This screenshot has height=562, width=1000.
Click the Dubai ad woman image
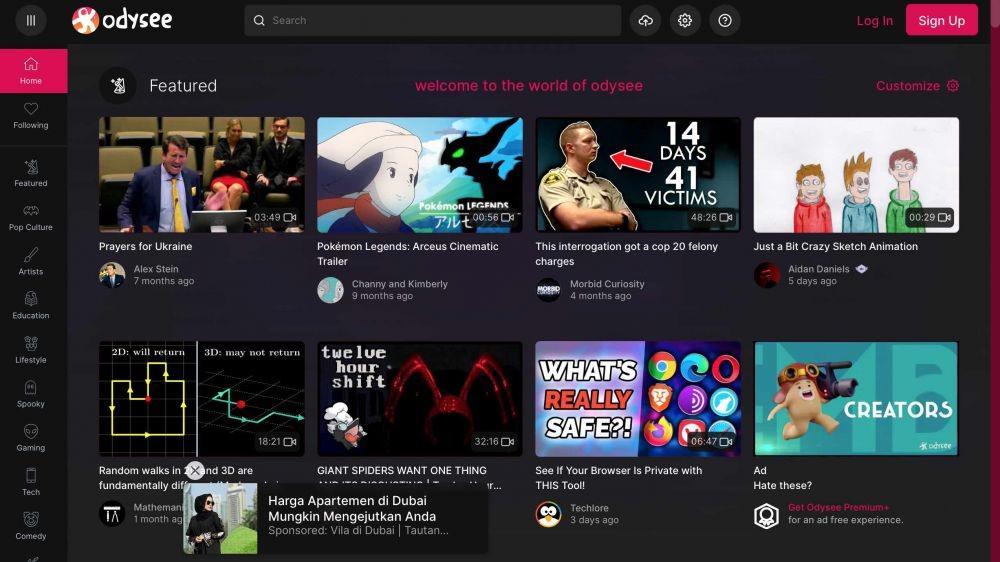pos(221,518)
